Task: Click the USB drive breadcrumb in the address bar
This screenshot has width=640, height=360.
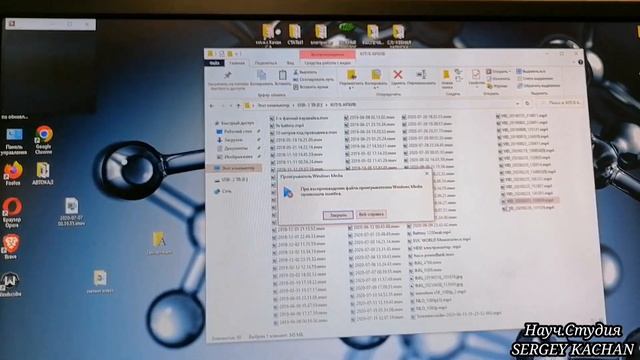Action: (310, 105)
